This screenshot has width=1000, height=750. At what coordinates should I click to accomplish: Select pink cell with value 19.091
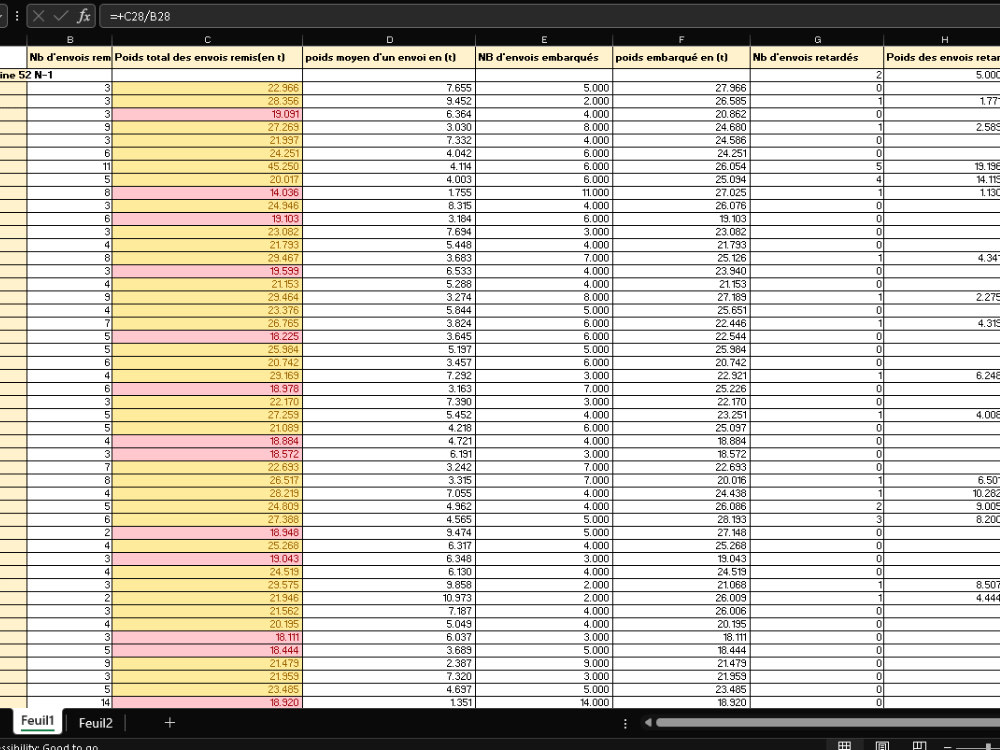point(207,114)
